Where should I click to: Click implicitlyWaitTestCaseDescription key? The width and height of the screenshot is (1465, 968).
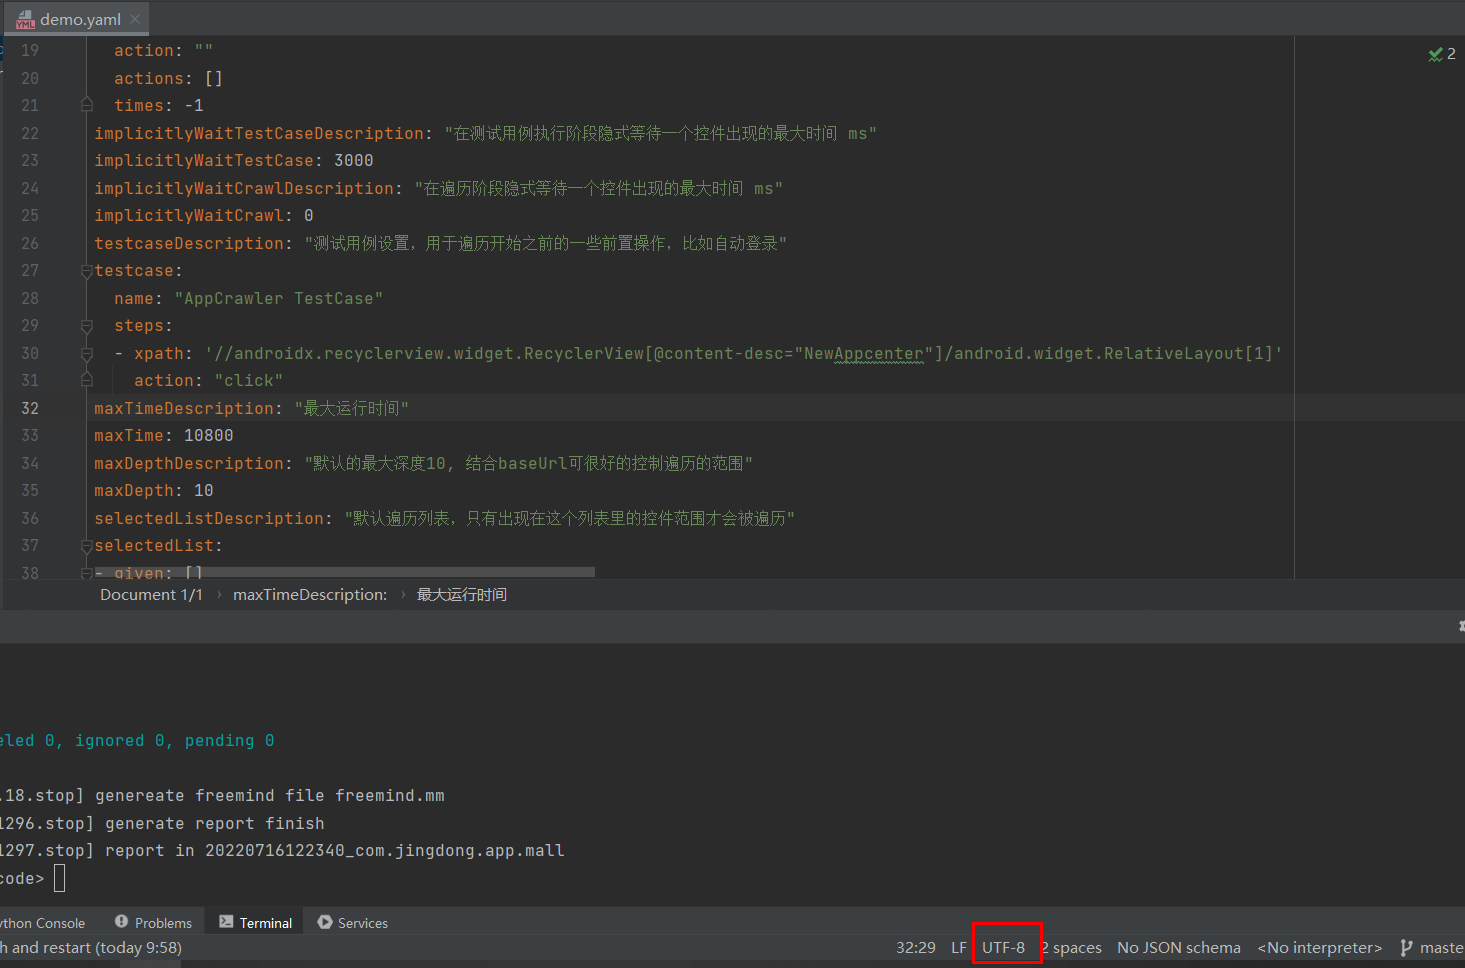(259, 133)
